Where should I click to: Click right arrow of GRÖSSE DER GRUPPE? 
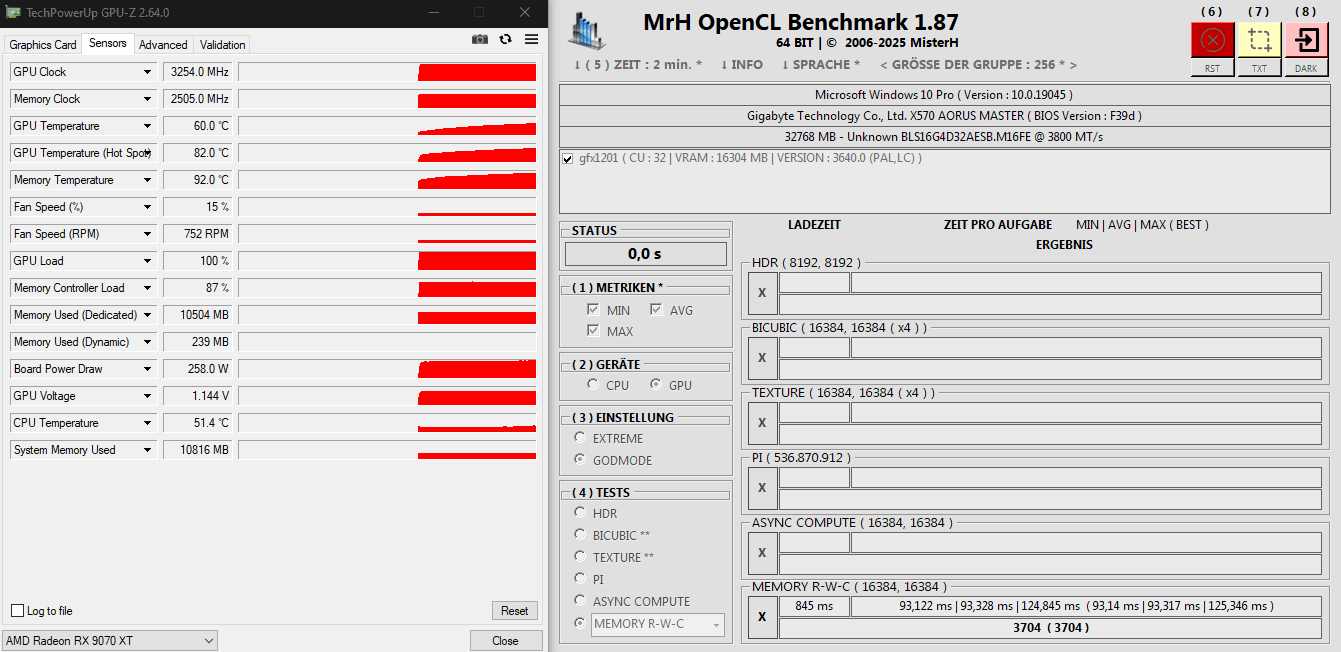(x=1073, y=65)
